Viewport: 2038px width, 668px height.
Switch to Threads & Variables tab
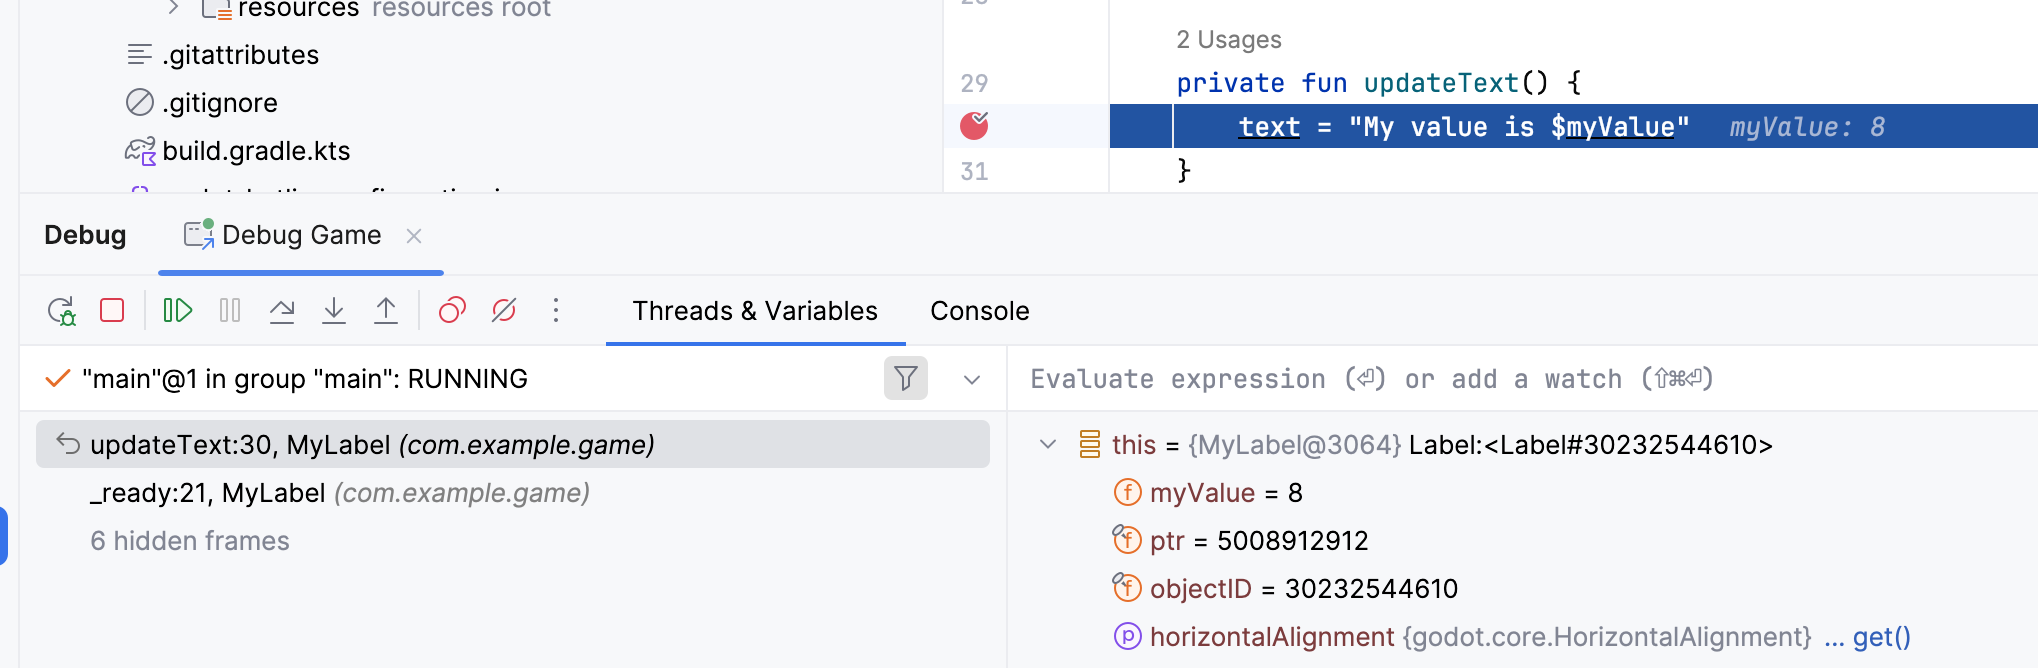pyautogui.click(x=755, y=311)
